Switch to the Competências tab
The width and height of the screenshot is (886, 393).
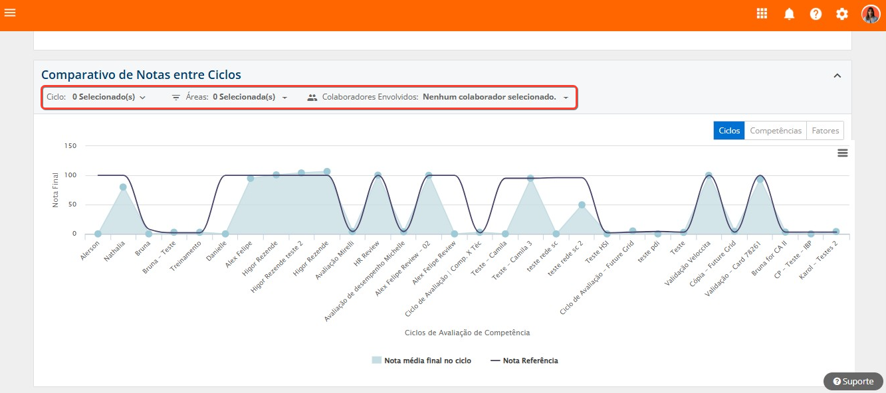(775, 130)
